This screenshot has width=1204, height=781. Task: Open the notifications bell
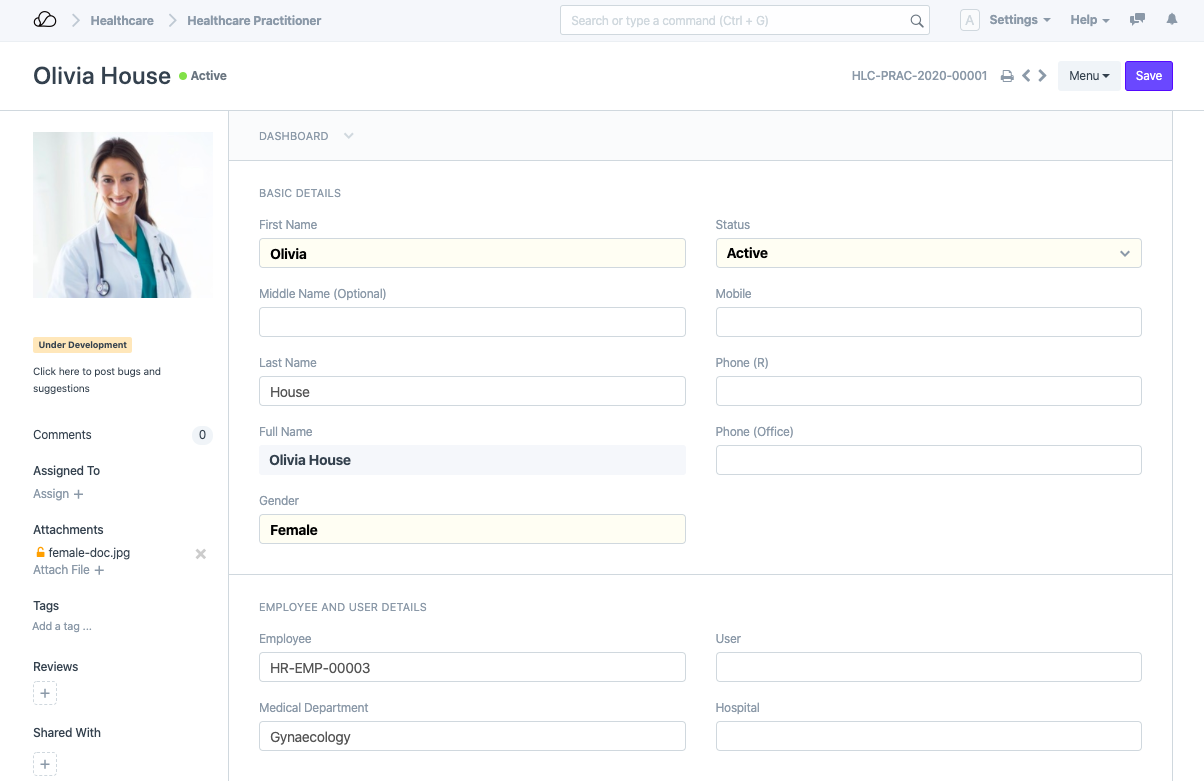1172,20
